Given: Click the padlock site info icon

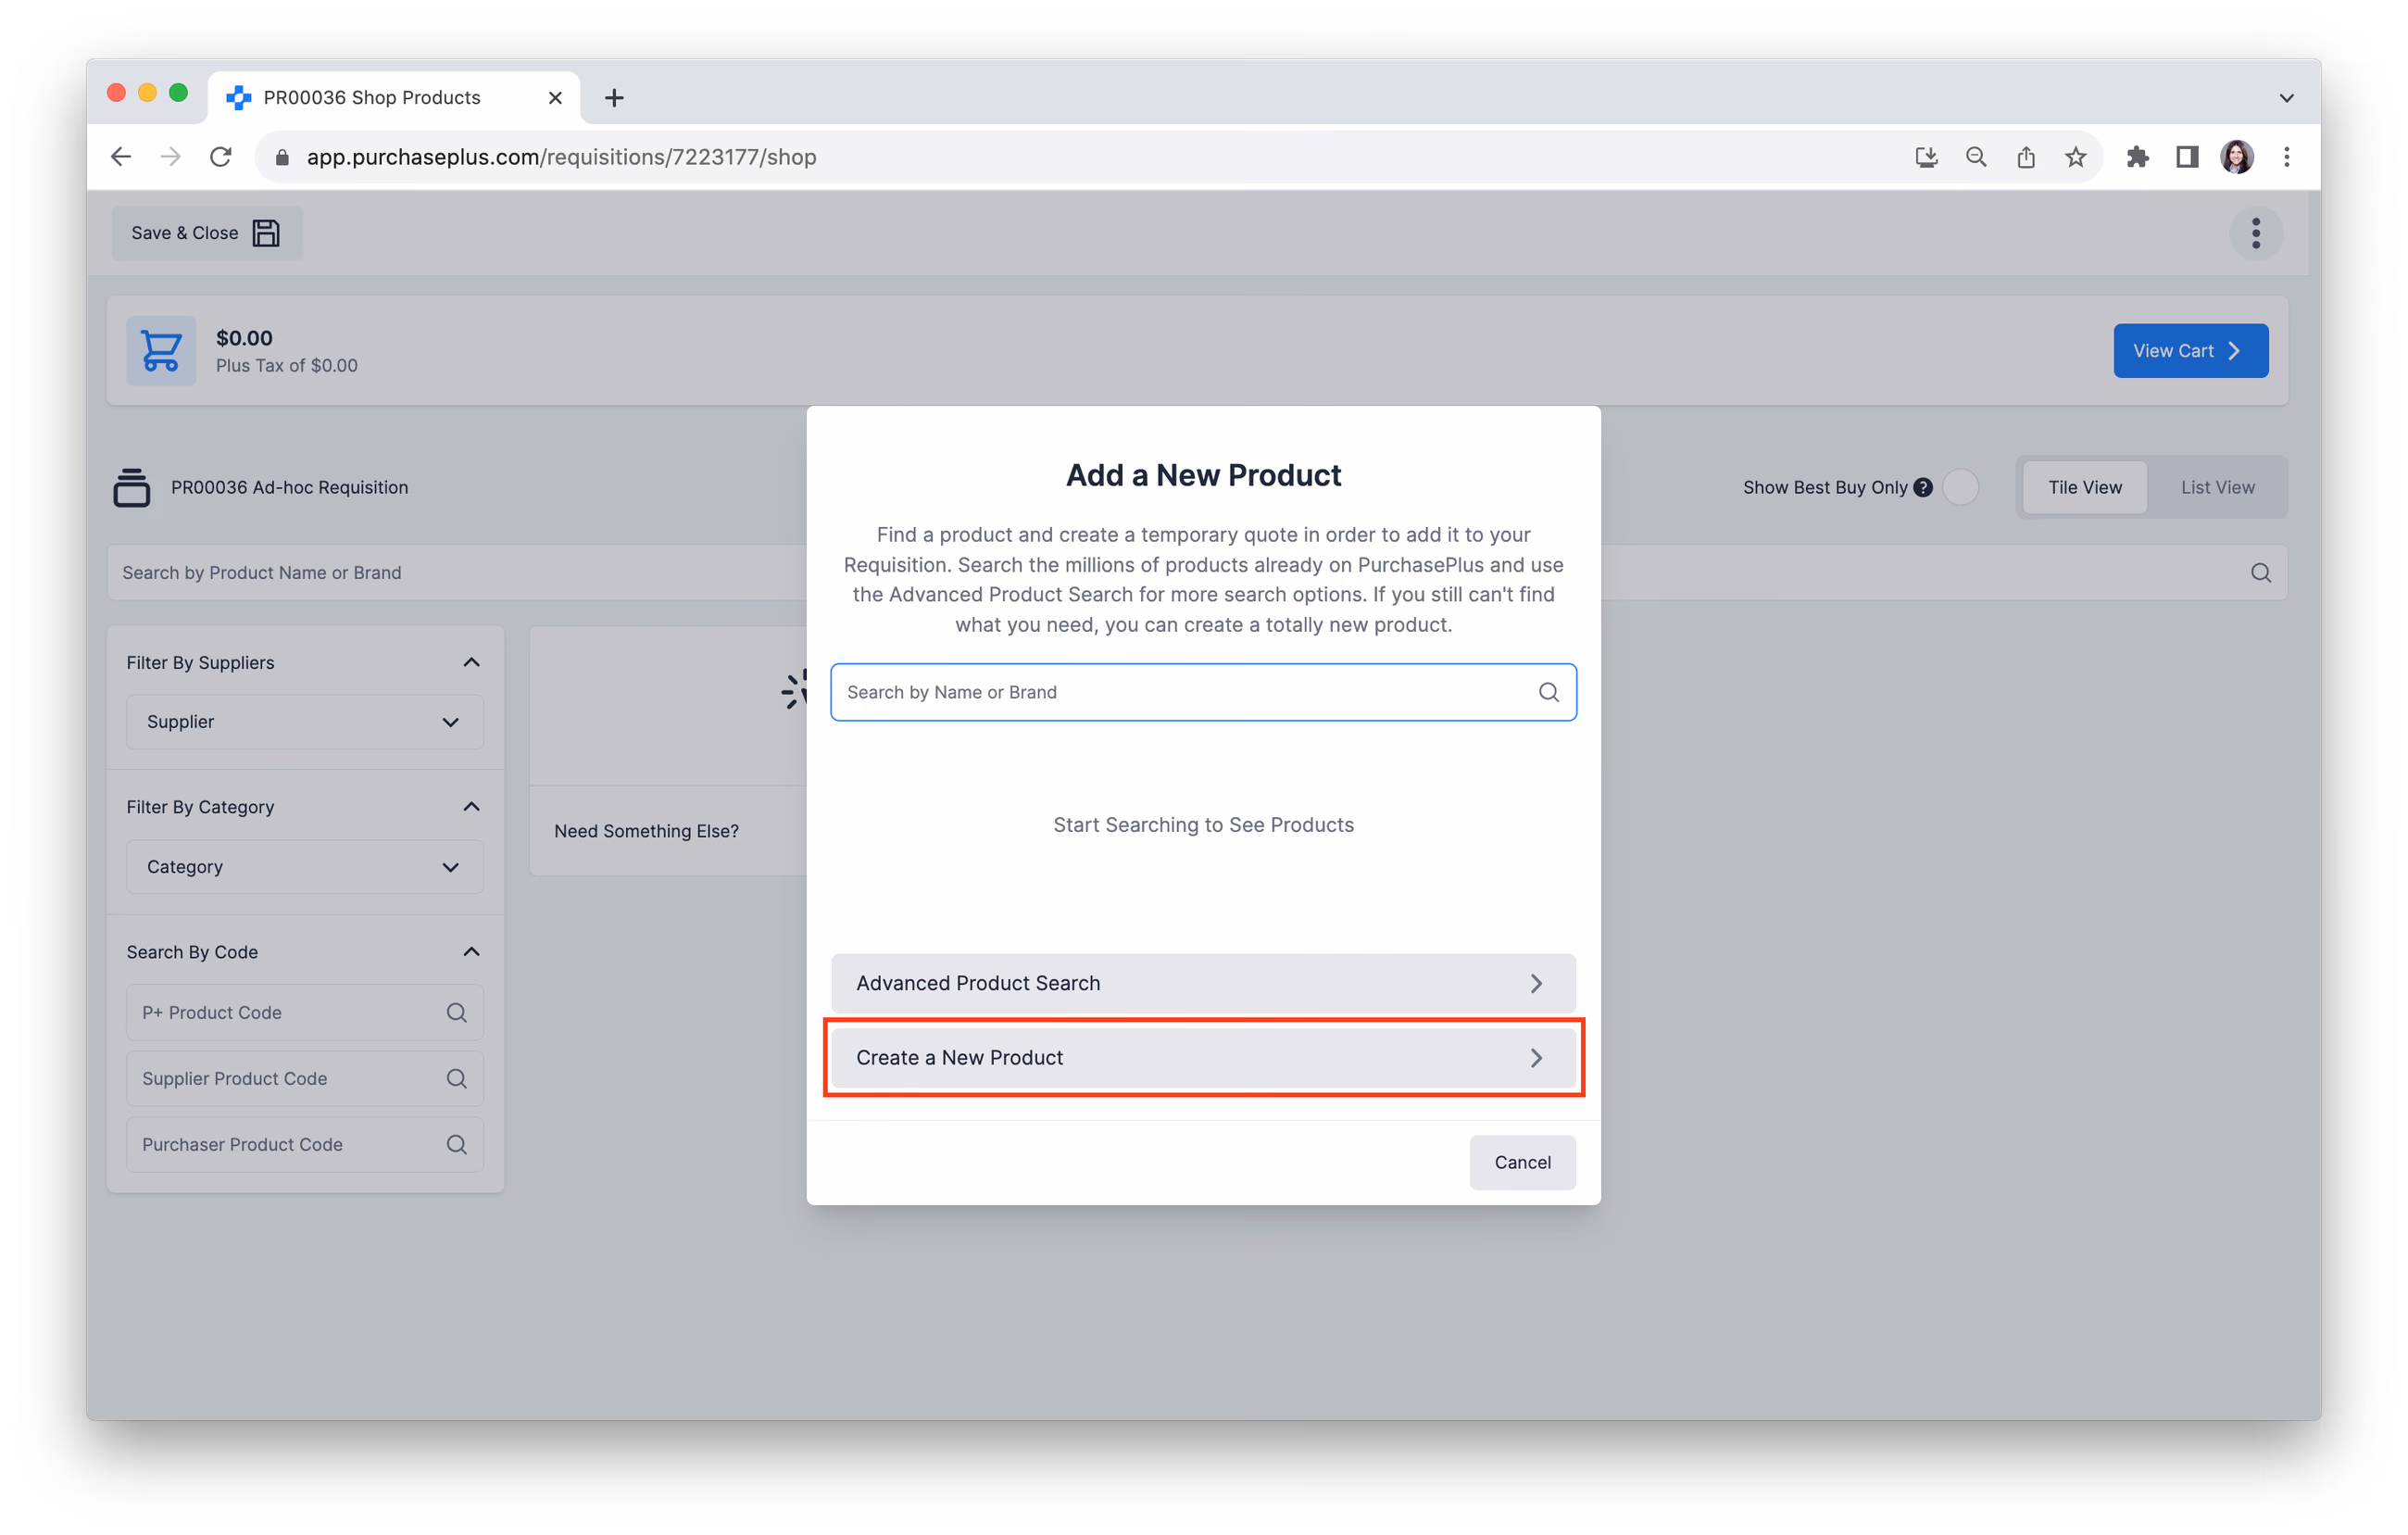Looking at the screenshot, I should 282,157.
